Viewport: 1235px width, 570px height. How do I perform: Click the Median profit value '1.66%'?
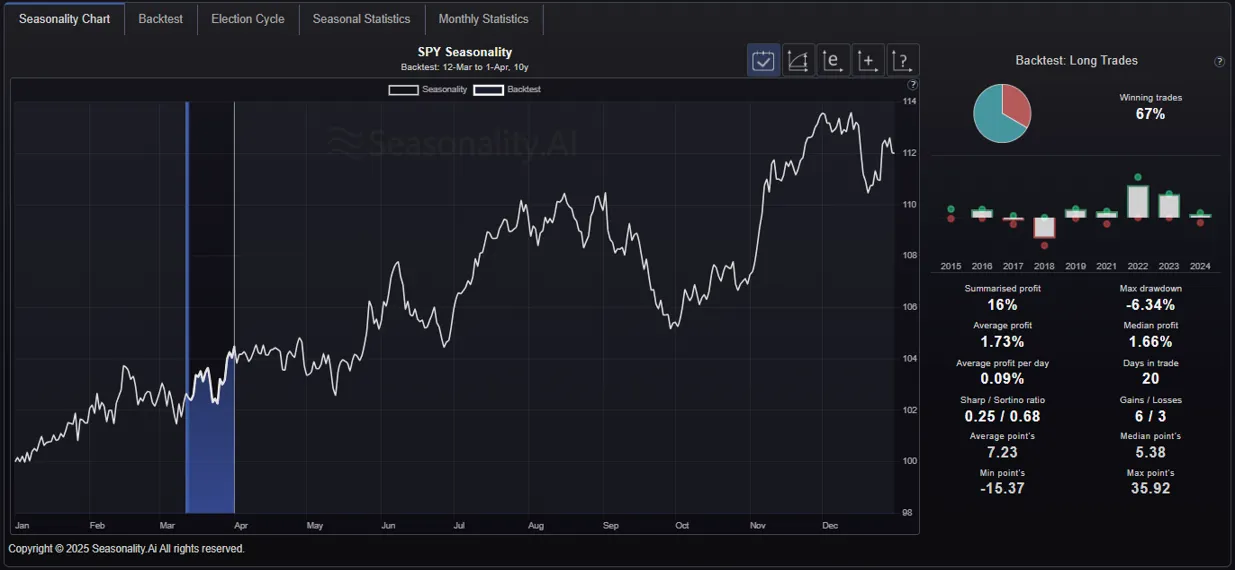pos(1150,341)
